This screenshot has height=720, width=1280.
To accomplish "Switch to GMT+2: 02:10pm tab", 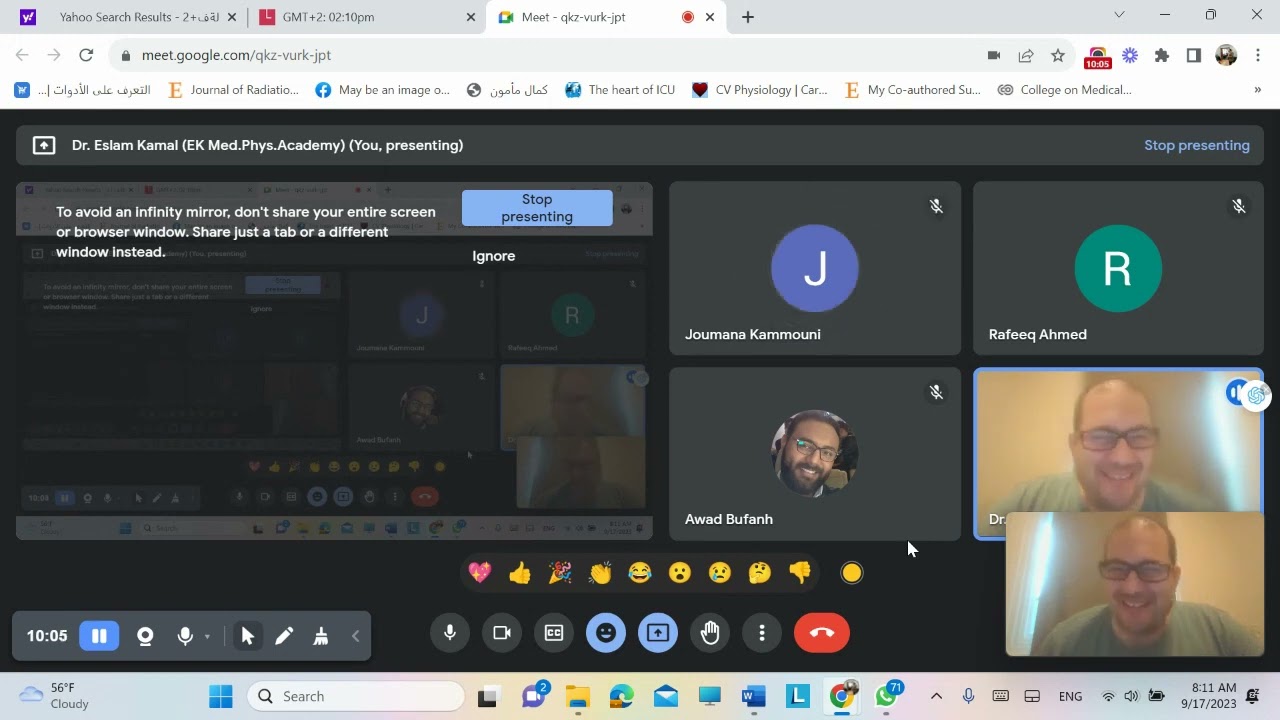I will (x=367, y=17).
